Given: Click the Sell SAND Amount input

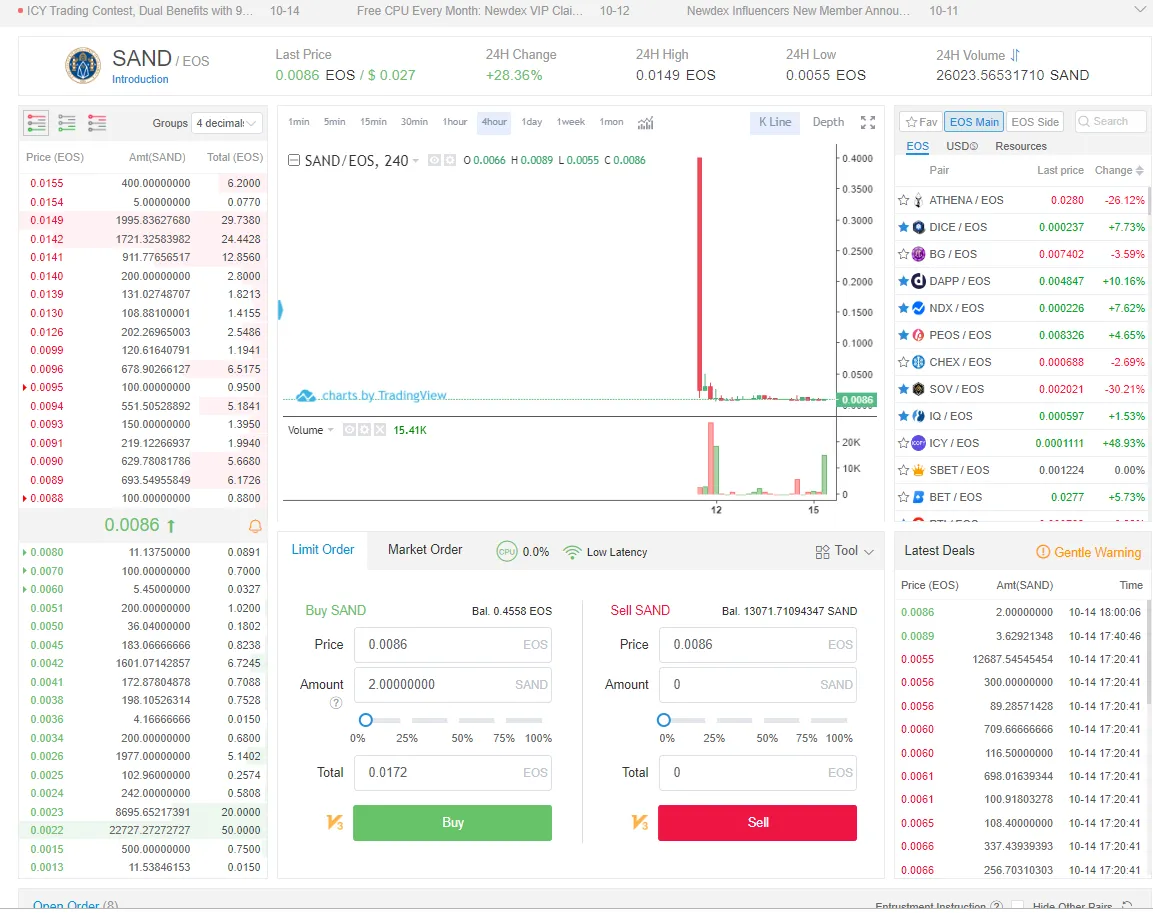Looking at the screenshot, I should (758, 684).
